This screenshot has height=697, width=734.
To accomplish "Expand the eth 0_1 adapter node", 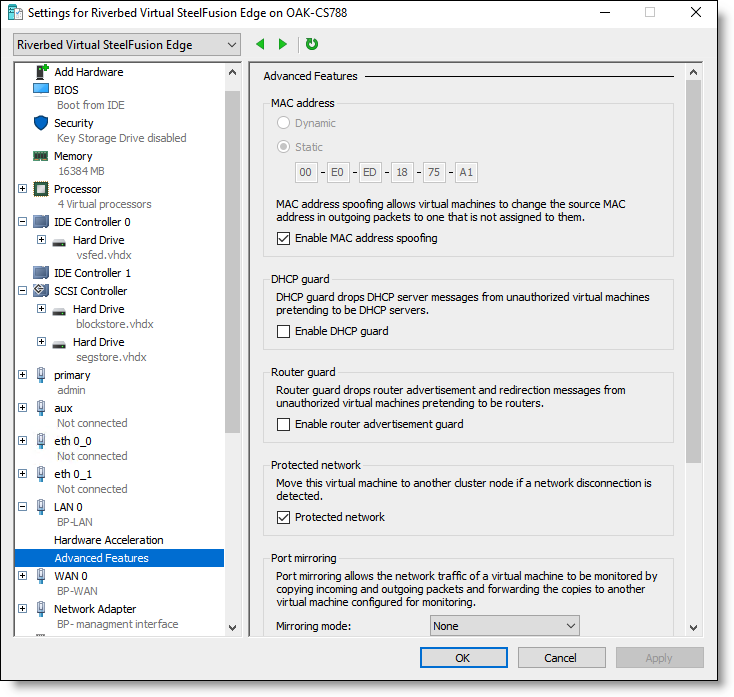I will coord(22,473).
